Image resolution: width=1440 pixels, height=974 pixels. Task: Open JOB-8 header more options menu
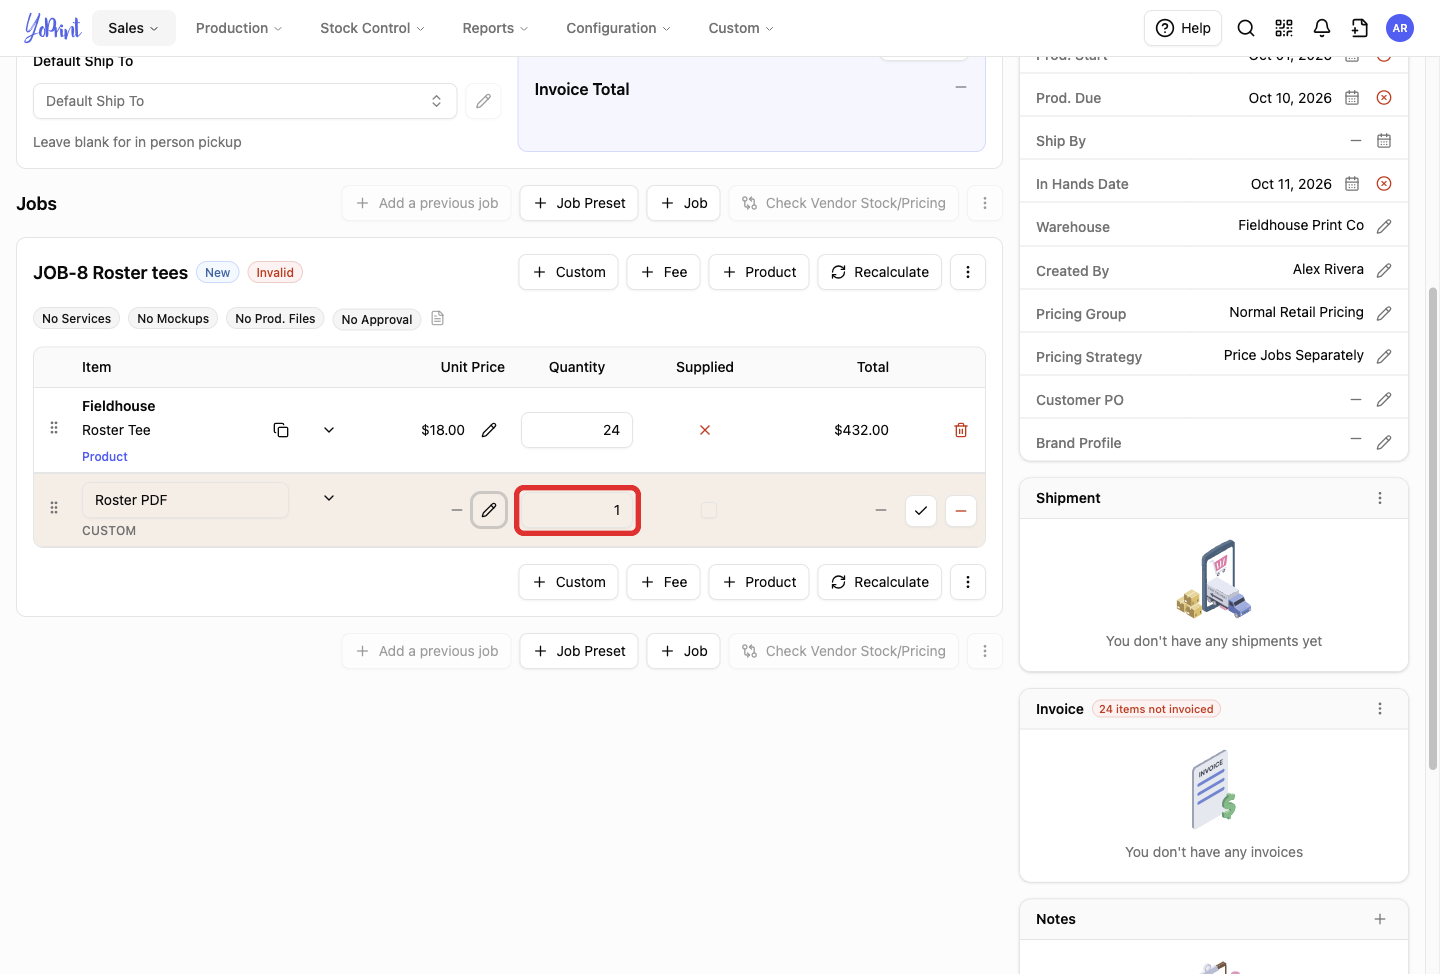(968, 272)
